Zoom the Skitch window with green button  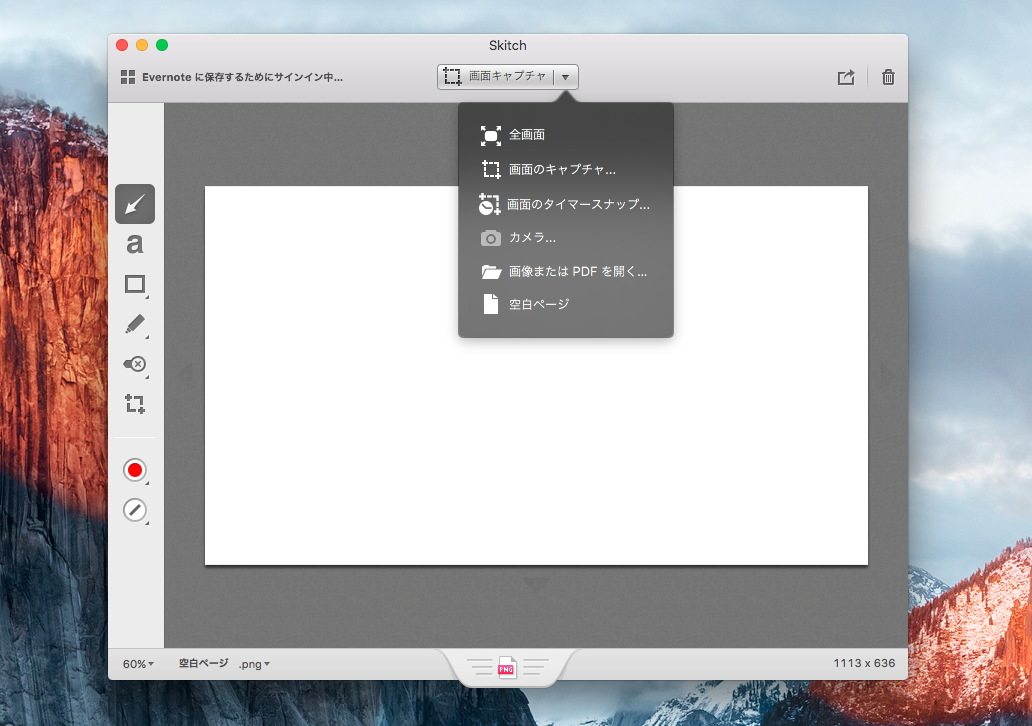(x=162, y=45)
